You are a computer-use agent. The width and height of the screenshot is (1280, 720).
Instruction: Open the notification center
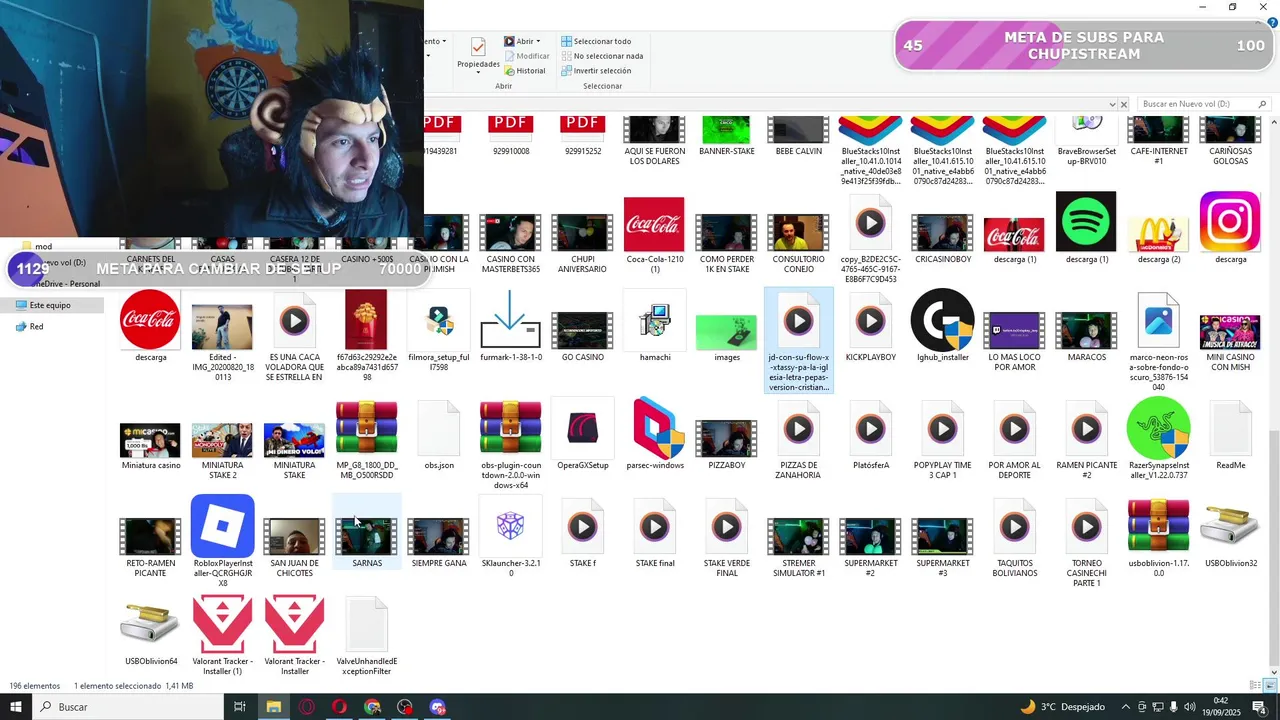[1259, 707]
